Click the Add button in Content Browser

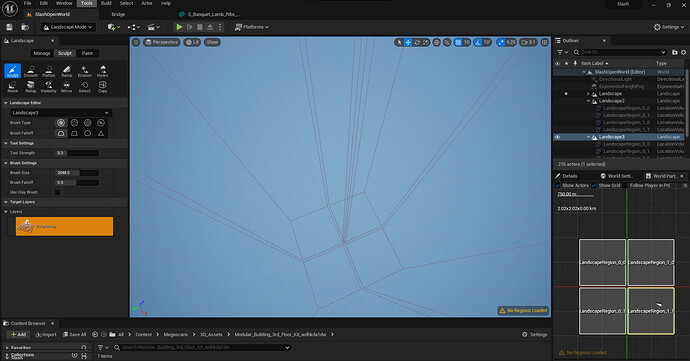click(18, 335)
